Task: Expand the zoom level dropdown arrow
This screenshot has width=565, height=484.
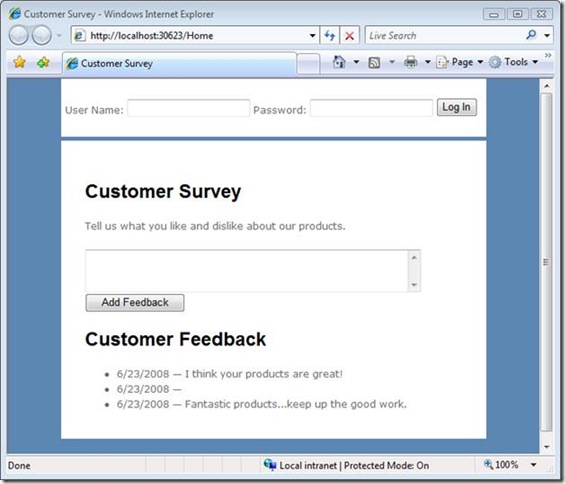Action: tap(534, 465)
